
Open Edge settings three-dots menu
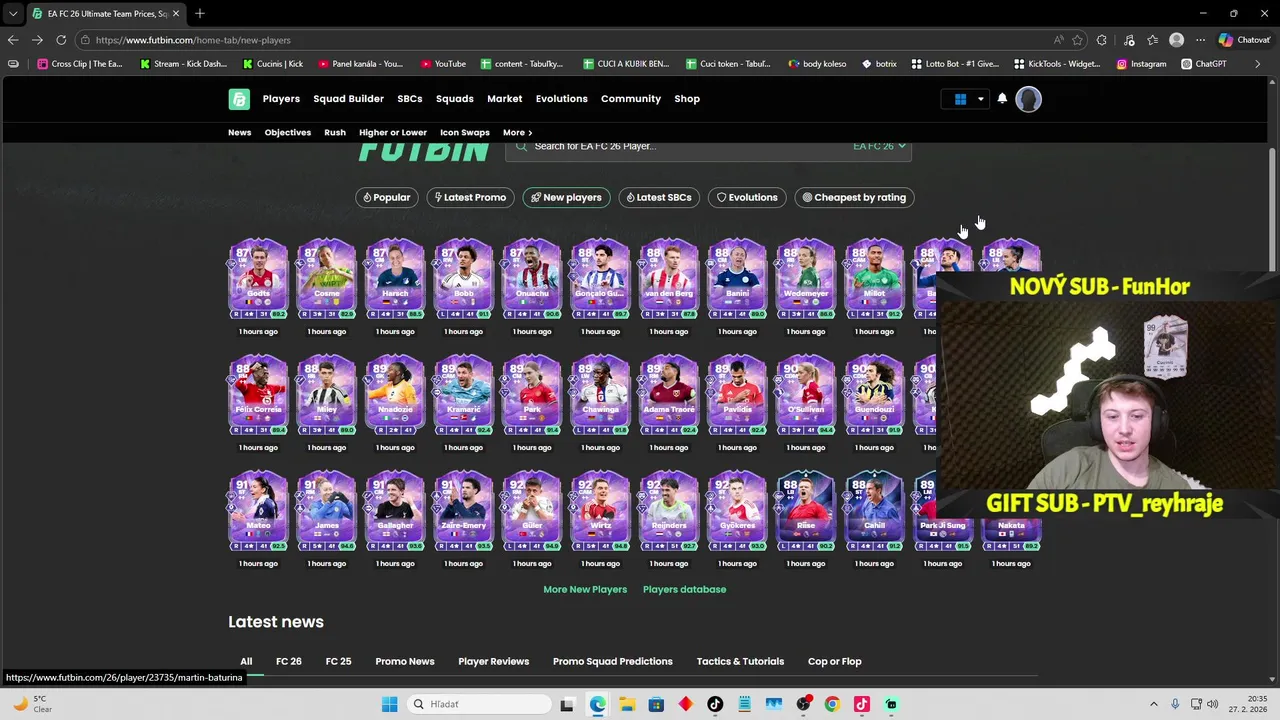[1200, 40]
